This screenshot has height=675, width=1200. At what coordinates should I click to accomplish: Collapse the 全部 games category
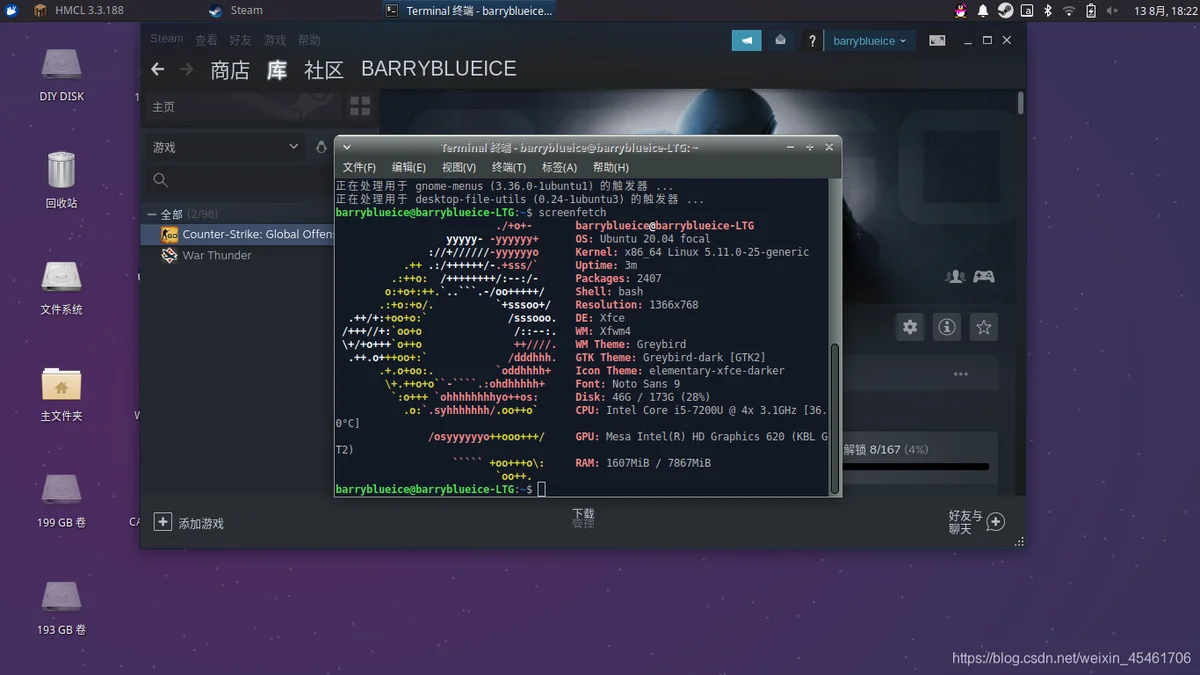point(152,214)
